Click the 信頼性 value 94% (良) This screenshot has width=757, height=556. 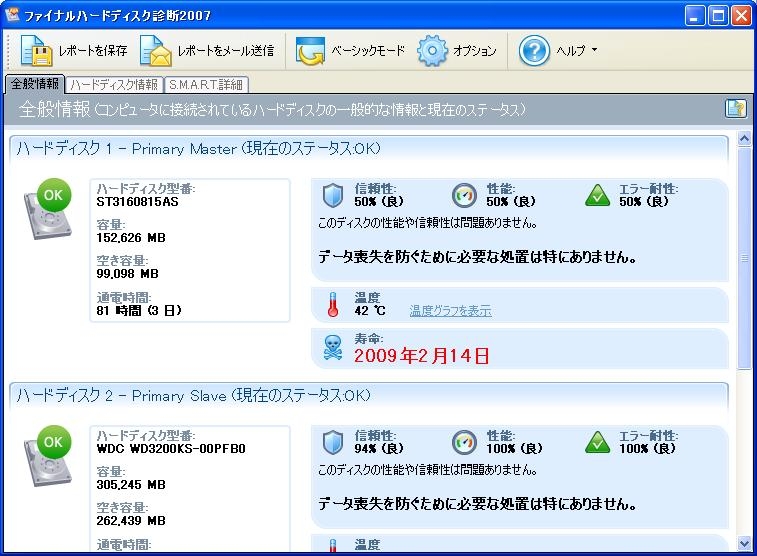tap(379, 449)
